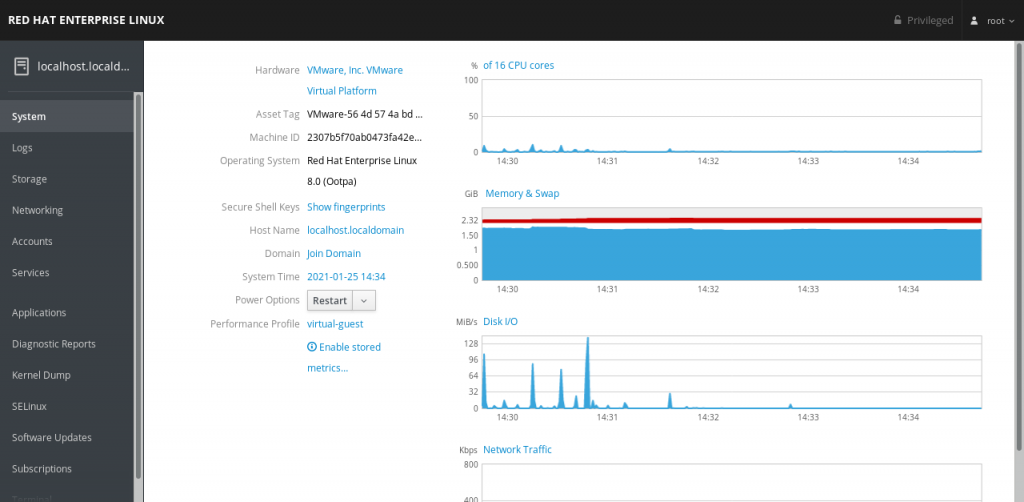Change the virtual-guest performance profile
1024x502 pixels.
pos(335,324)
